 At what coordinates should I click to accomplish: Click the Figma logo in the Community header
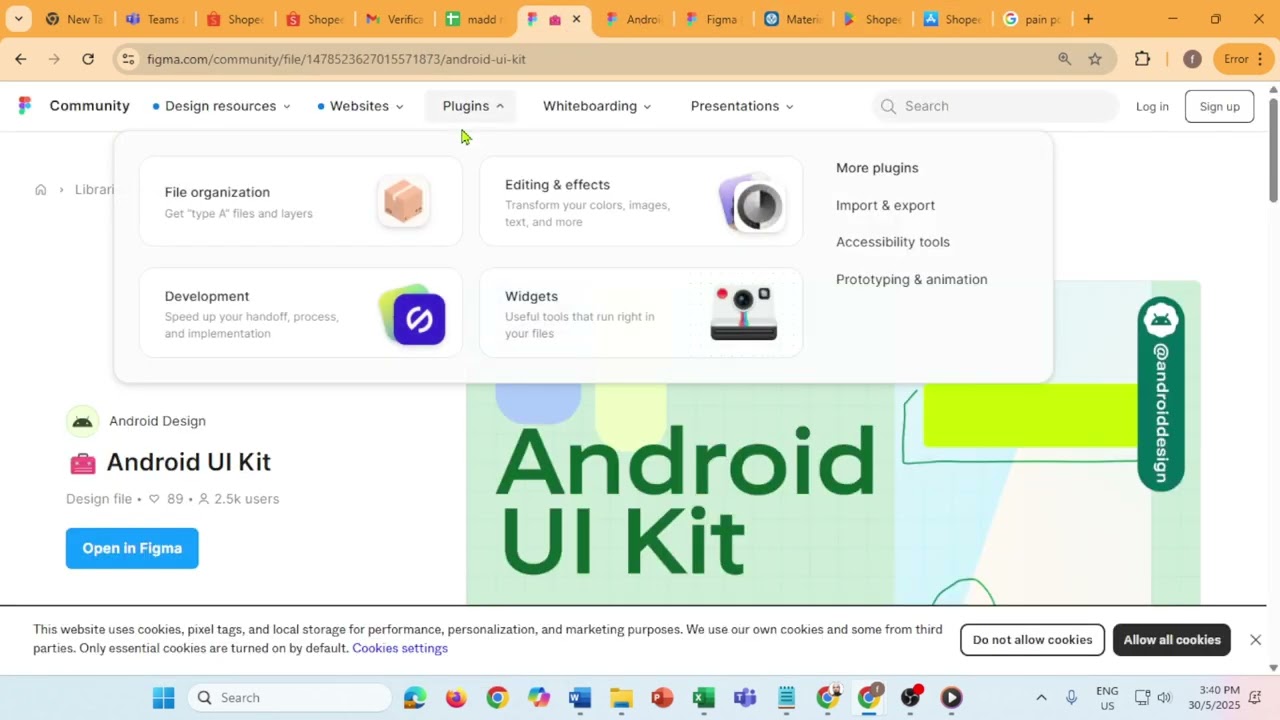click(25, 106)
